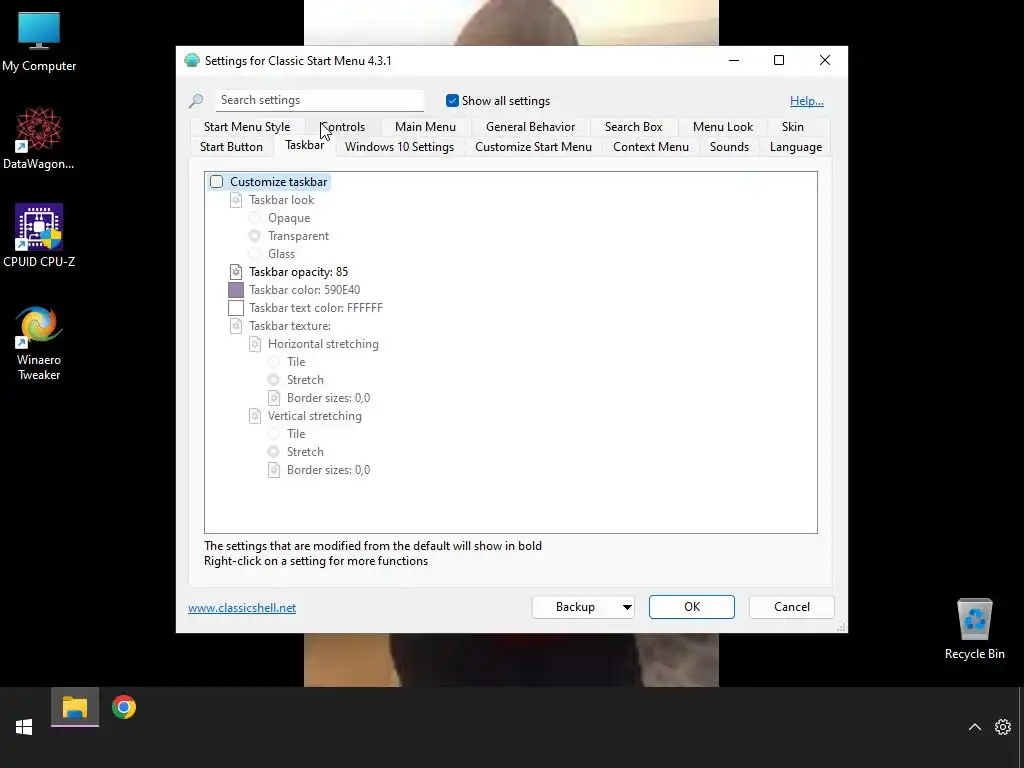Select Stretch under Vertical stretching

274,452
